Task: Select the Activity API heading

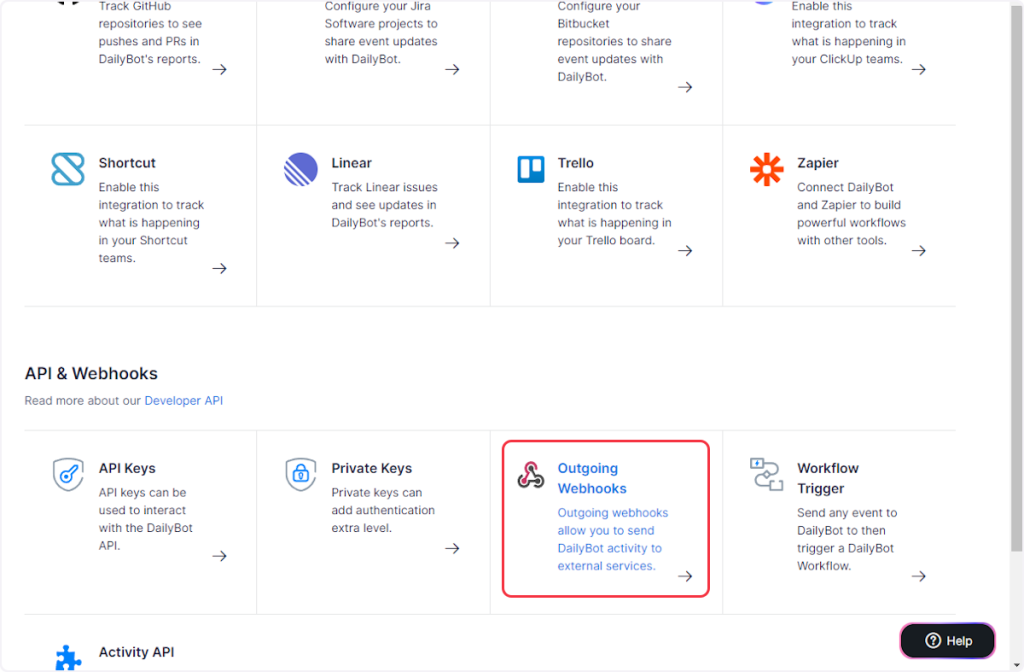Action: pos(136,652)
